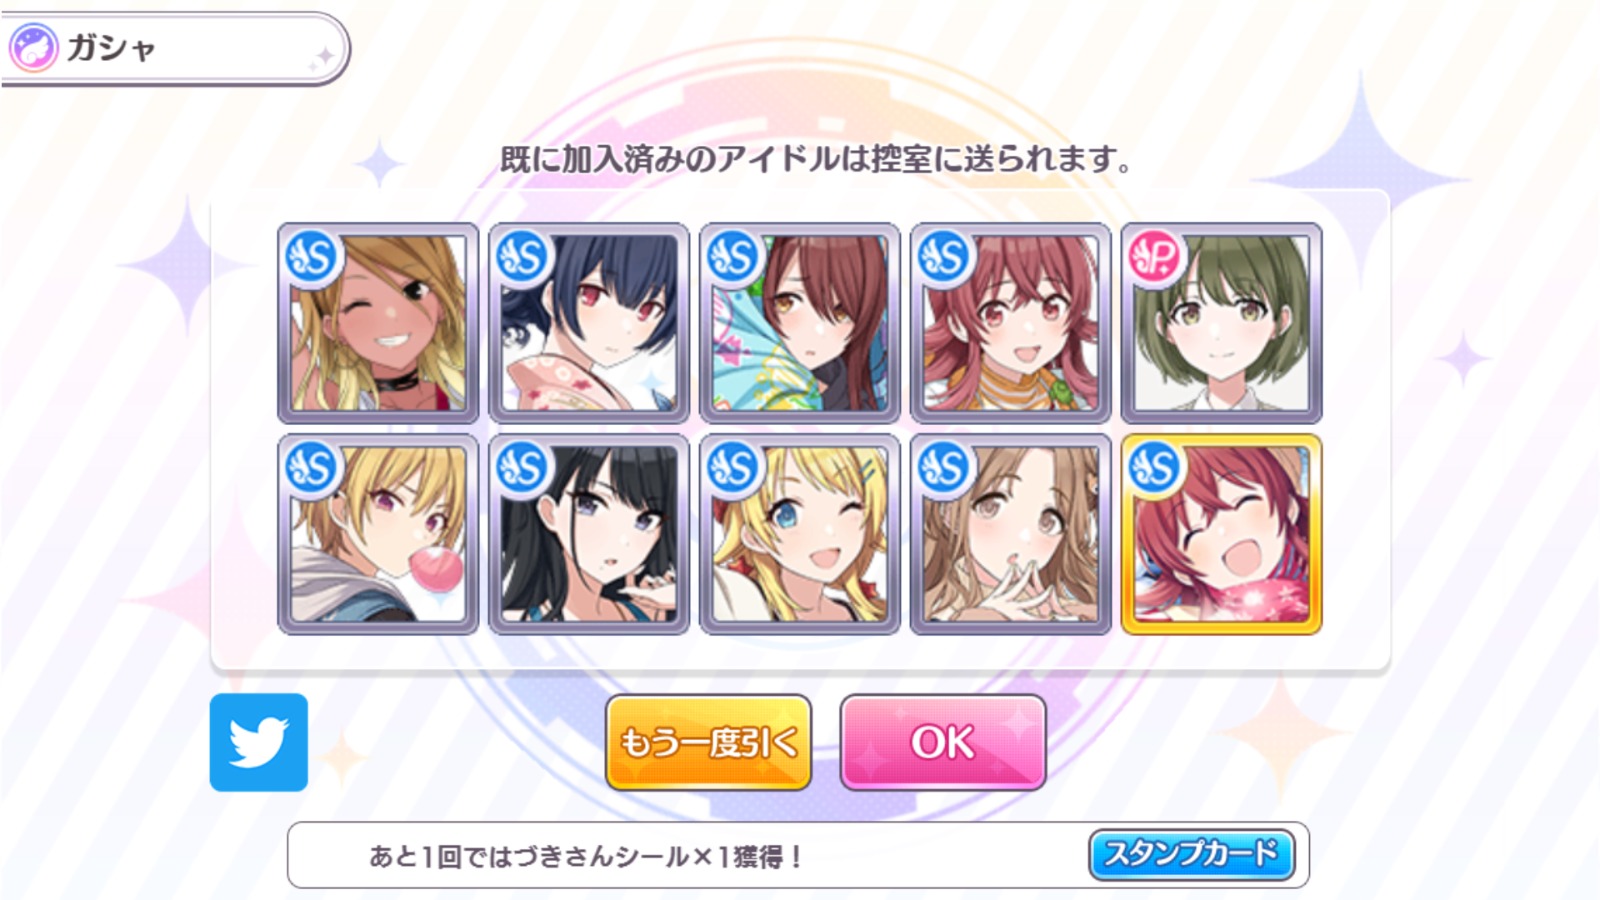Viewport: 1600px width, 900px height.
Task: Select the green-haired P rarity idol card
Action: (x=1222, y=323)
